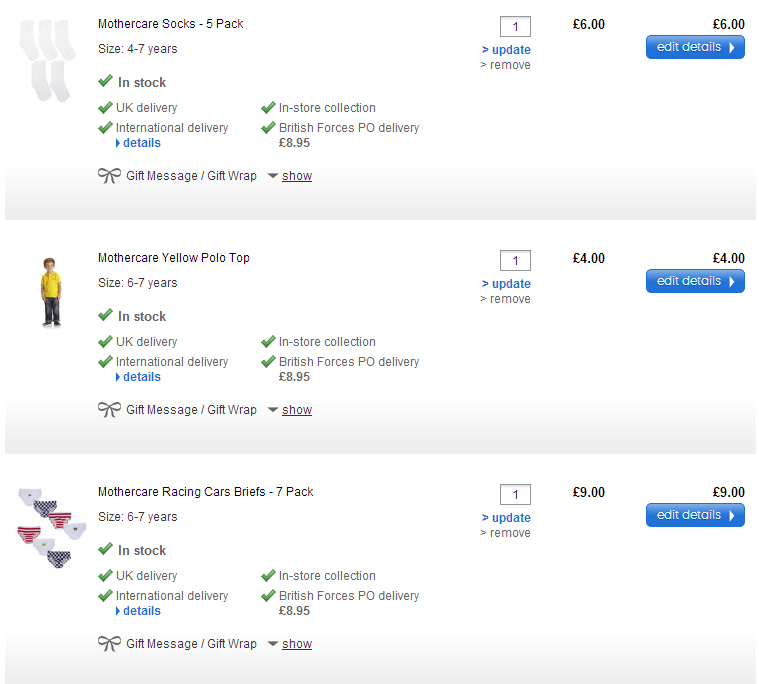Click the quantity field for Racing Cars Briefs
Screen dimensions: 759x684
515,495
